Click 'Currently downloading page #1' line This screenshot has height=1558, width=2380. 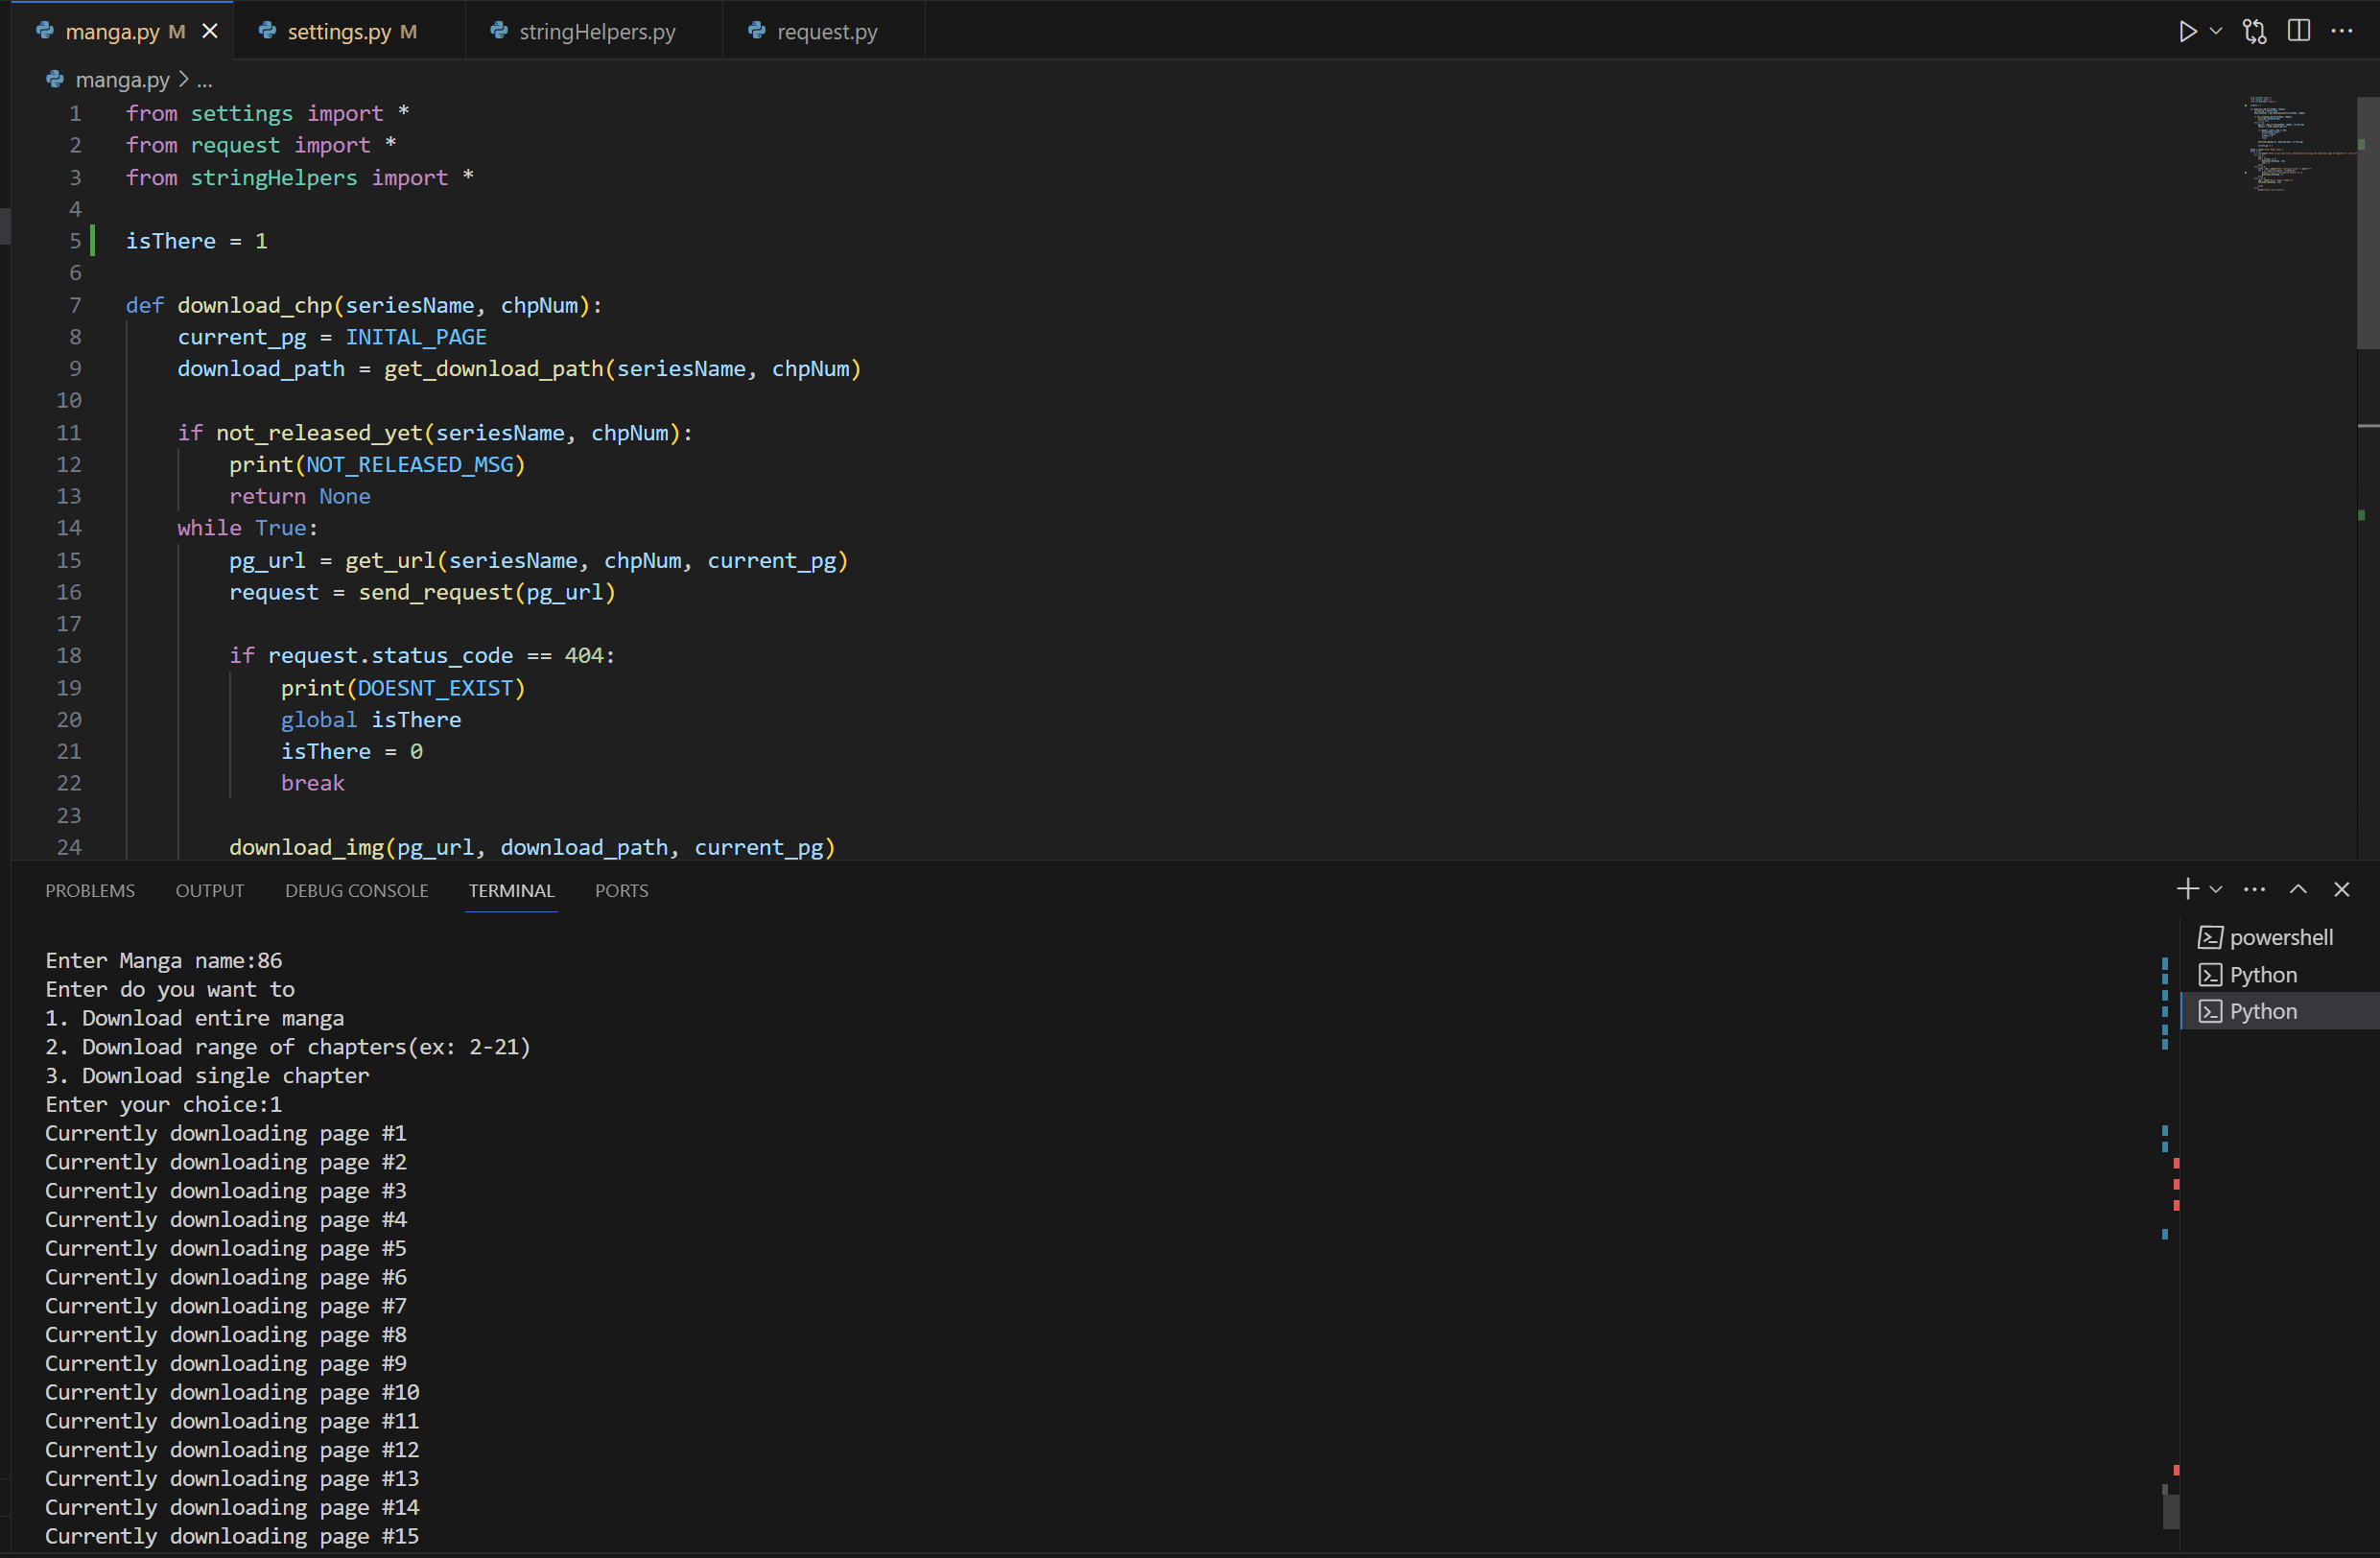(x=226, y=1133)
